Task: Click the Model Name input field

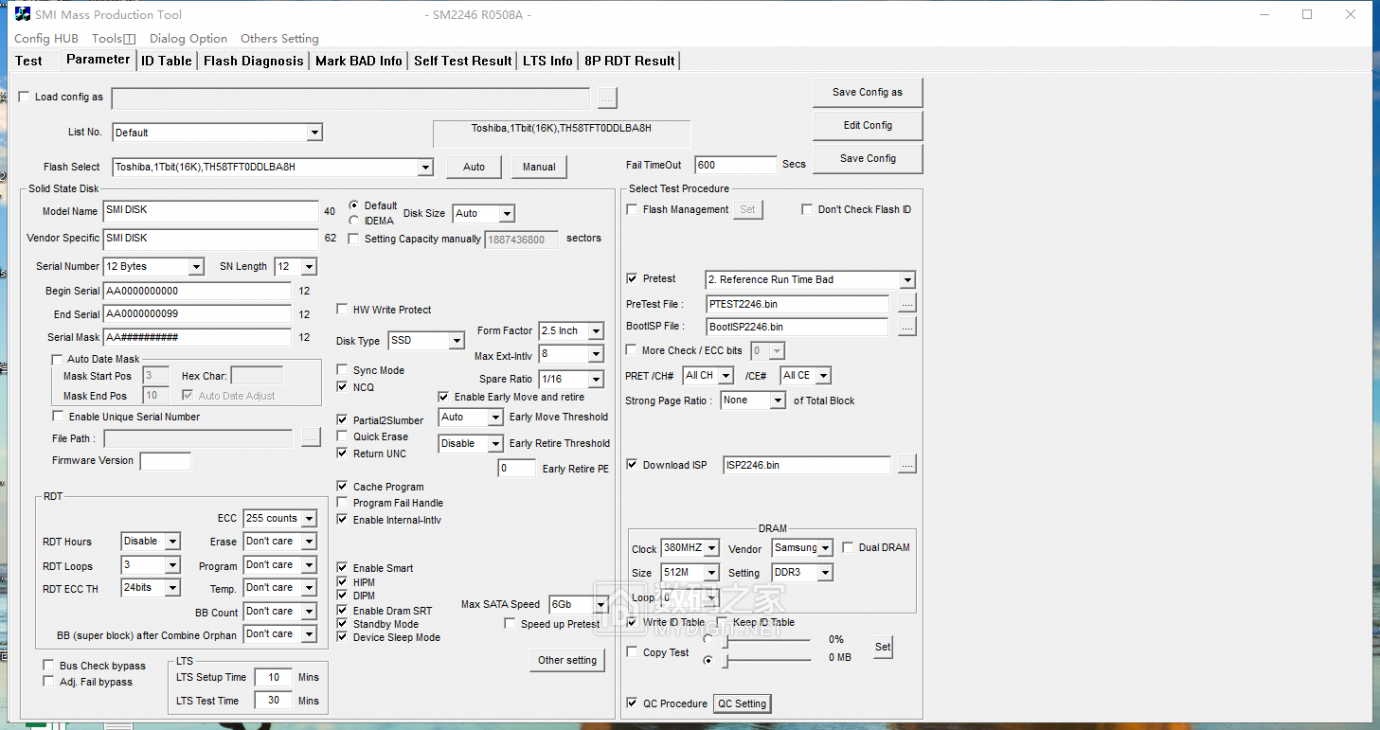Action: pyautogui.click(x=210, y=211)
